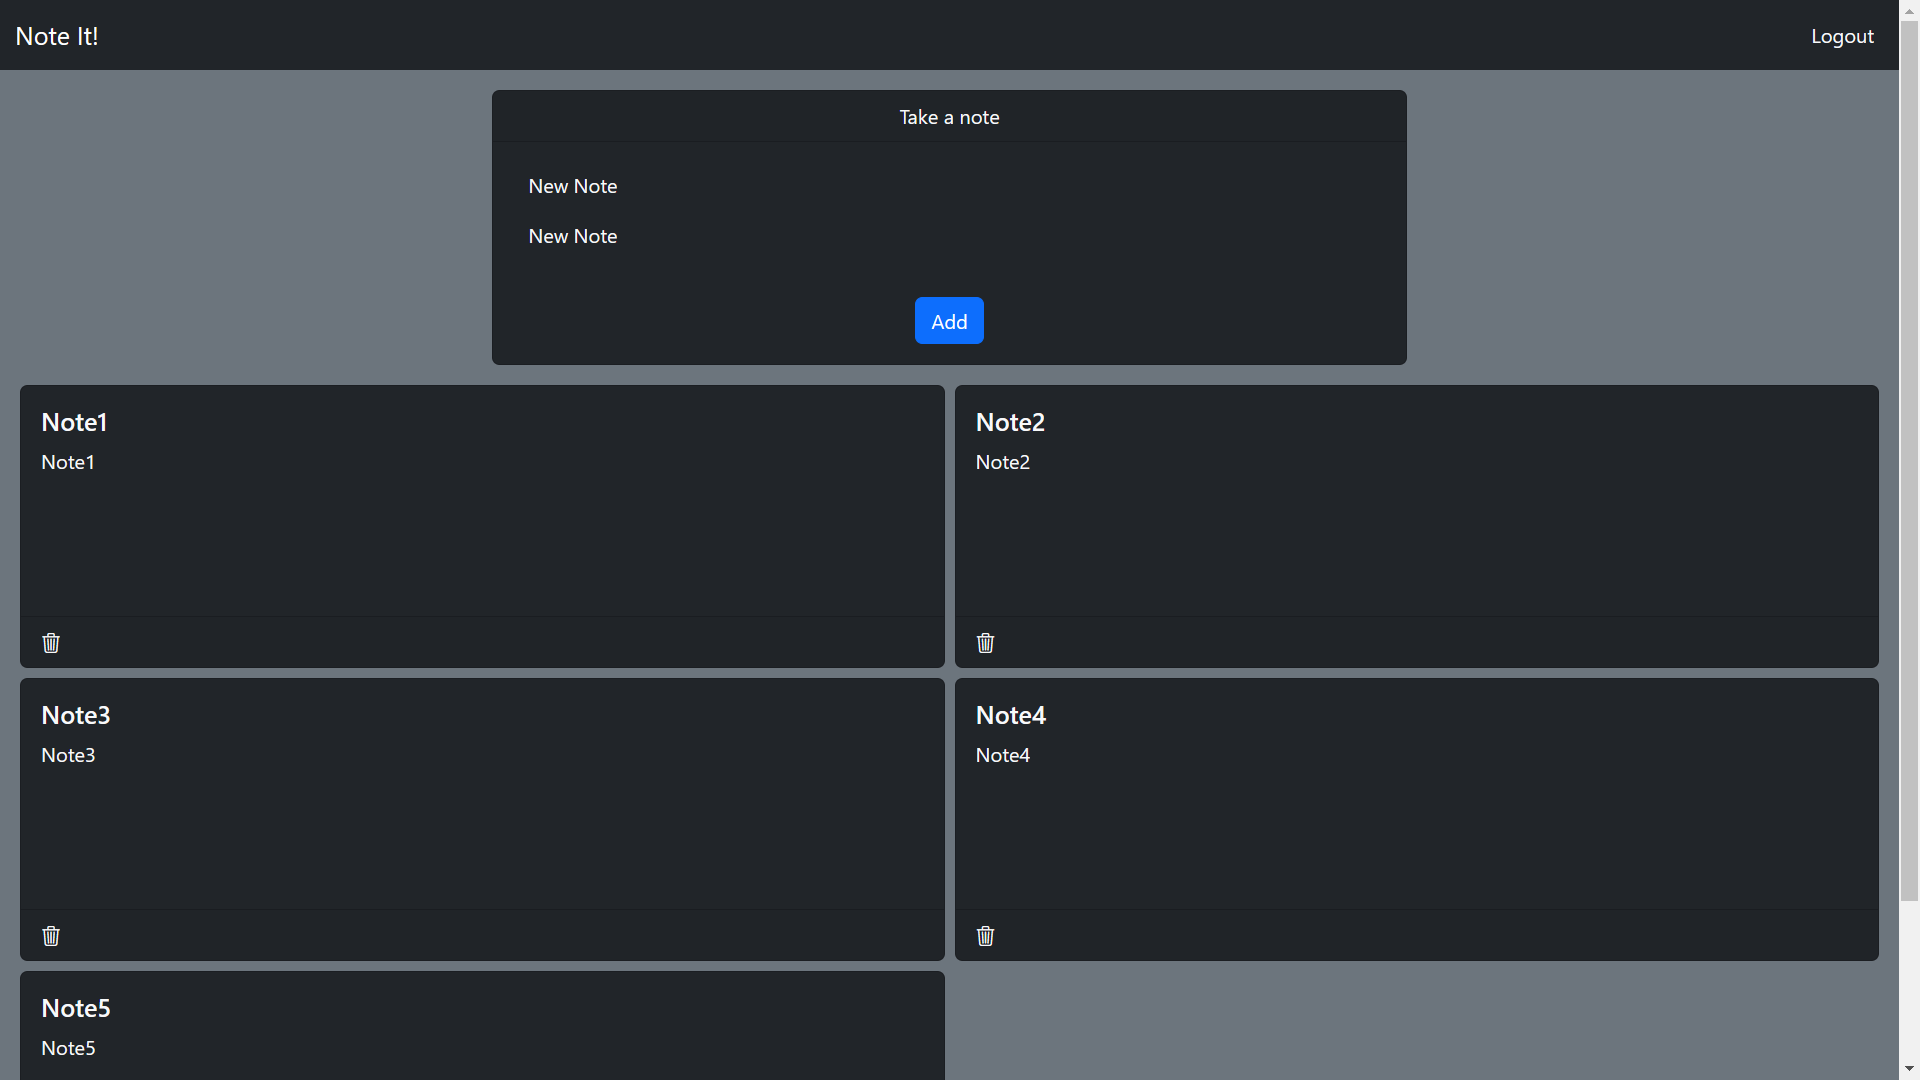Select the Note5 card title
This screenshot has width=1920, height=1080.
pos(76,1008)
